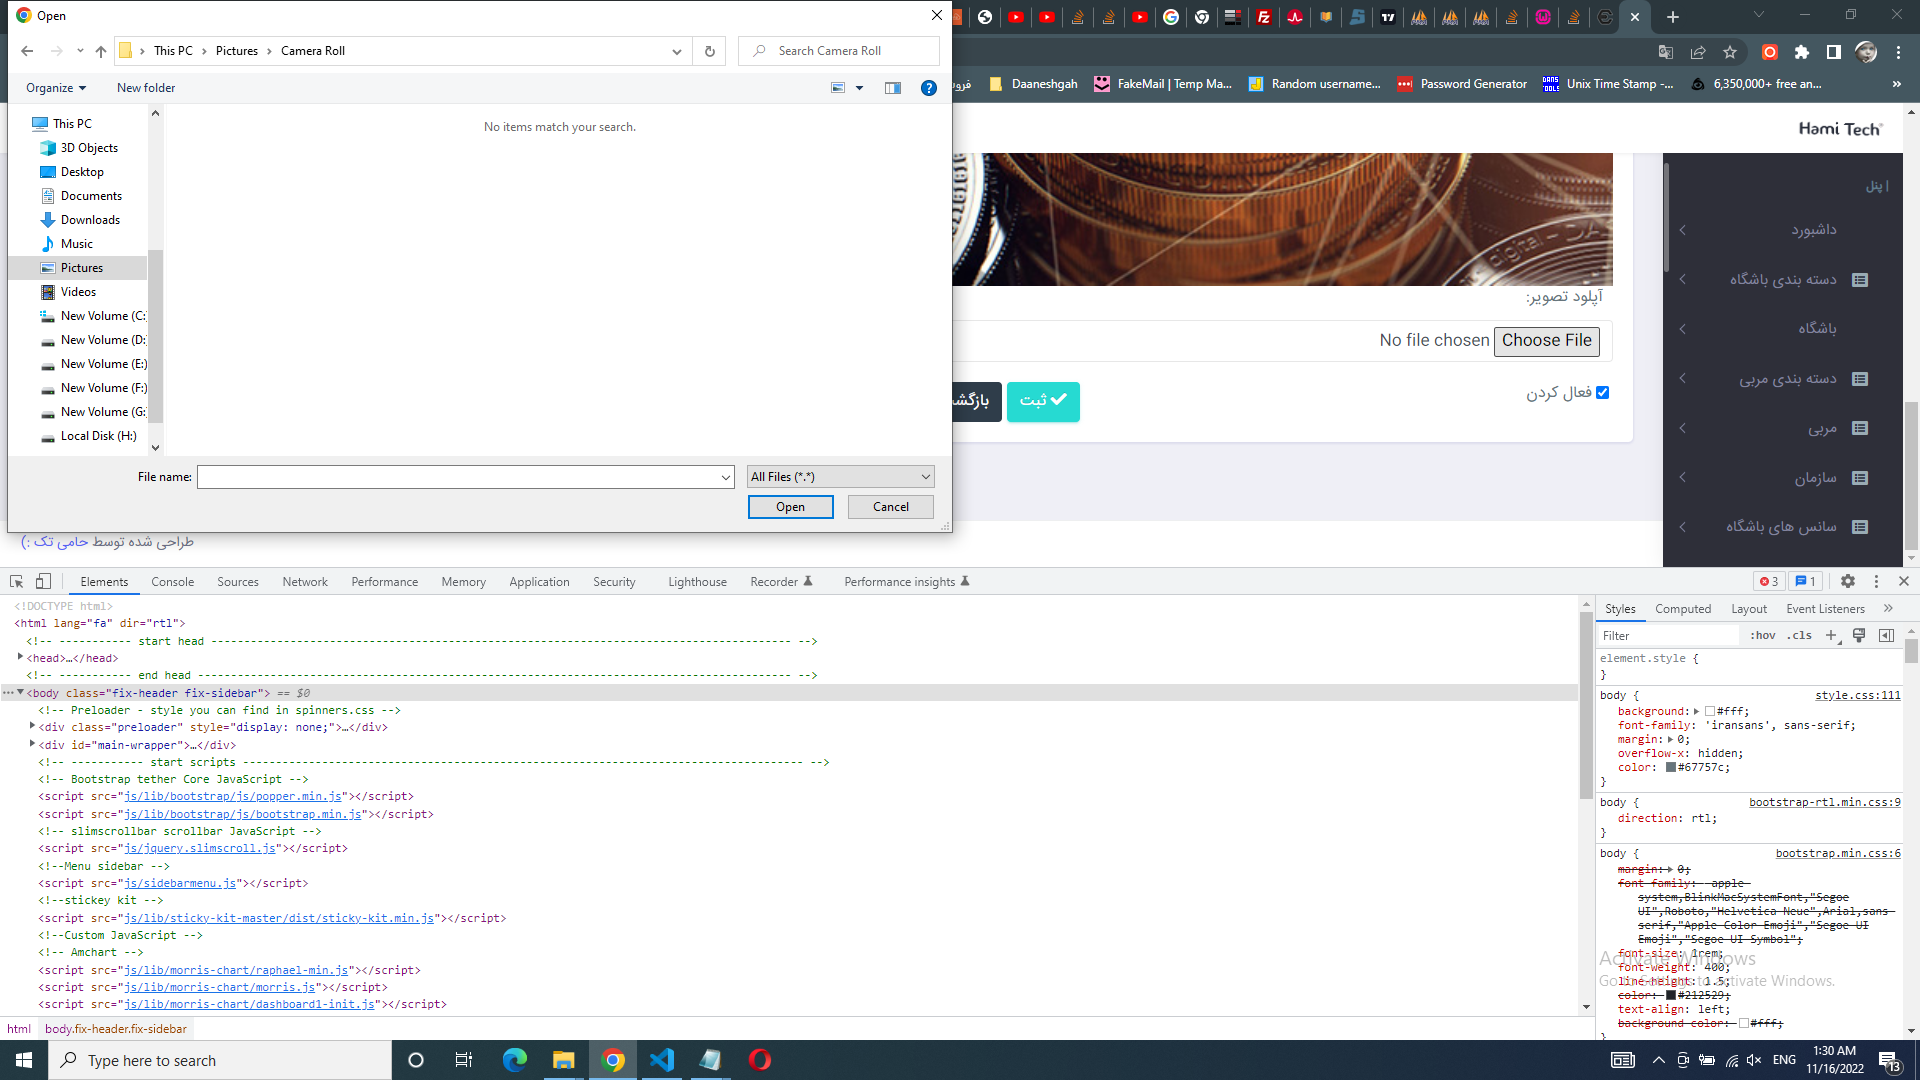Open Opera browser from taskbar
This screenshot has width=1920, height=1080.
coord(760,1060)
